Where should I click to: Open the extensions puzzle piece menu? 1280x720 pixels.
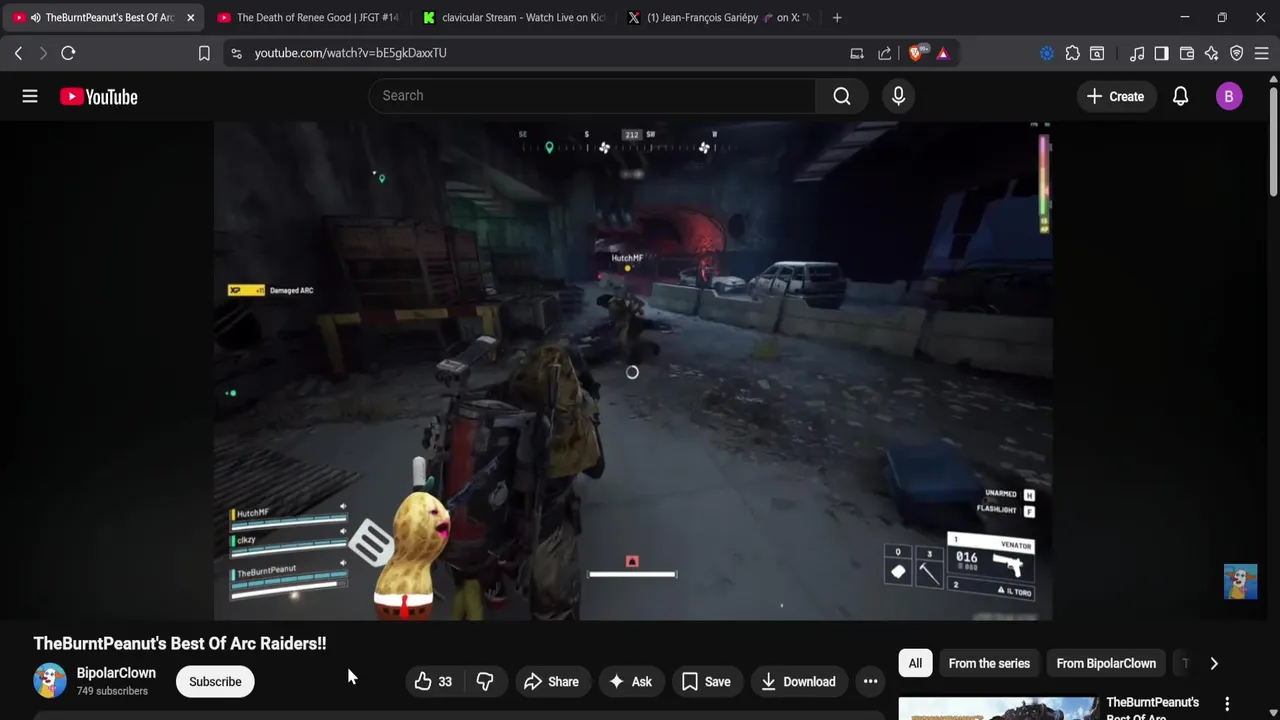point(1072,53)
